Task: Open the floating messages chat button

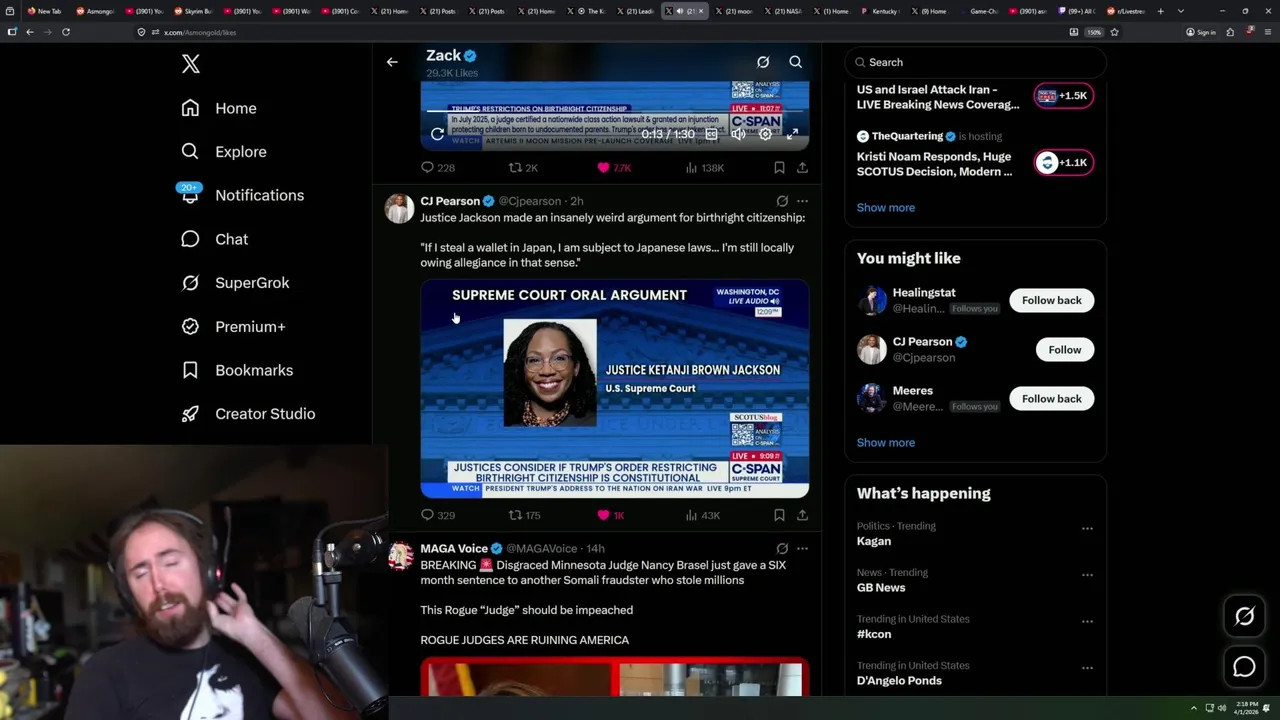Action: tap(1244, 666)
